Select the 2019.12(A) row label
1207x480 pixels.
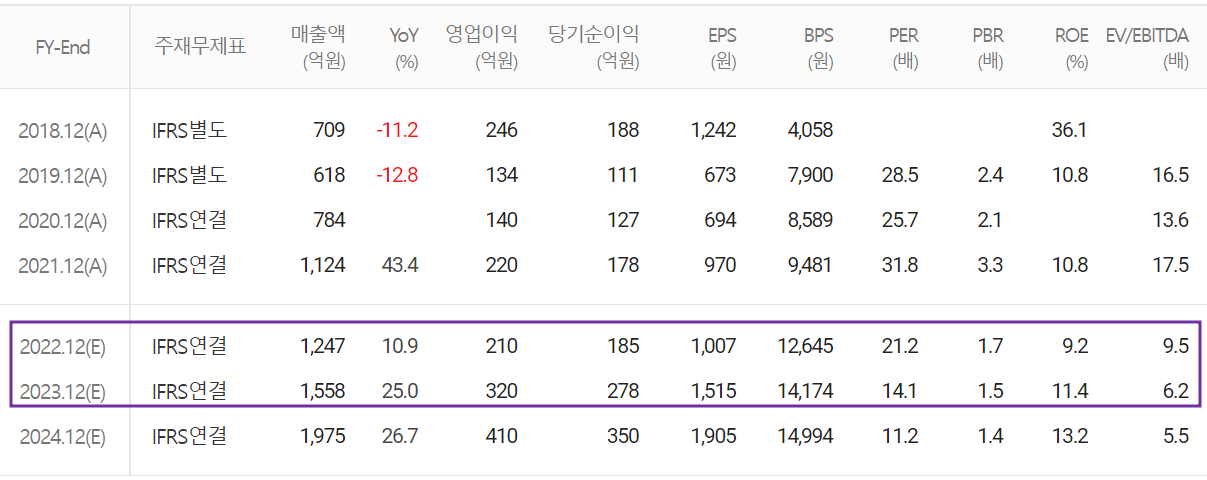point(62,175)
